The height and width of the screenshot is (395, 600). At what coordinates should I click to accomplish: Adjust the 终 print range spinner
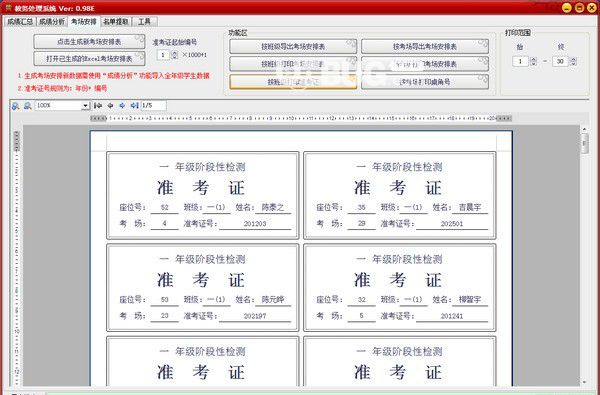pyautogui.click(x=573, y=61)
